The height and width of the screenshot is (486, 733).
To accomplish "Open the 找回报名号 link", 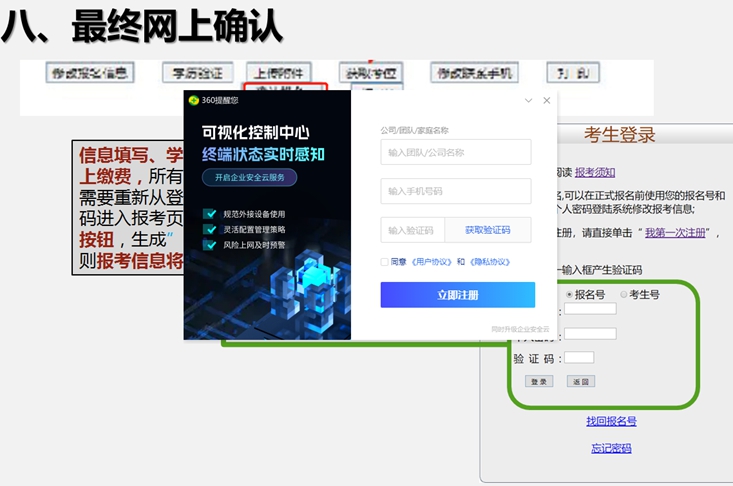I will click(611, 422).
